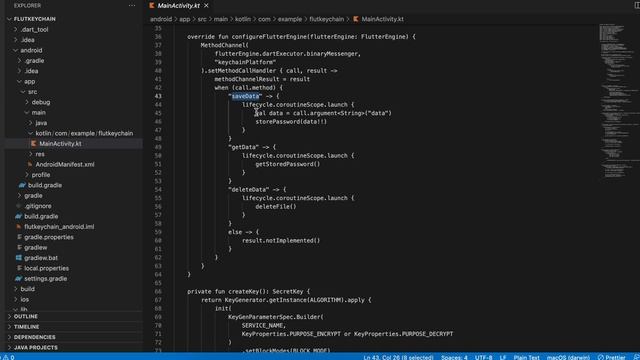The width and height of the screenshot is (640, 360).
Task: Click macOS (darwin) status item
Action: [x=568, y=357]
